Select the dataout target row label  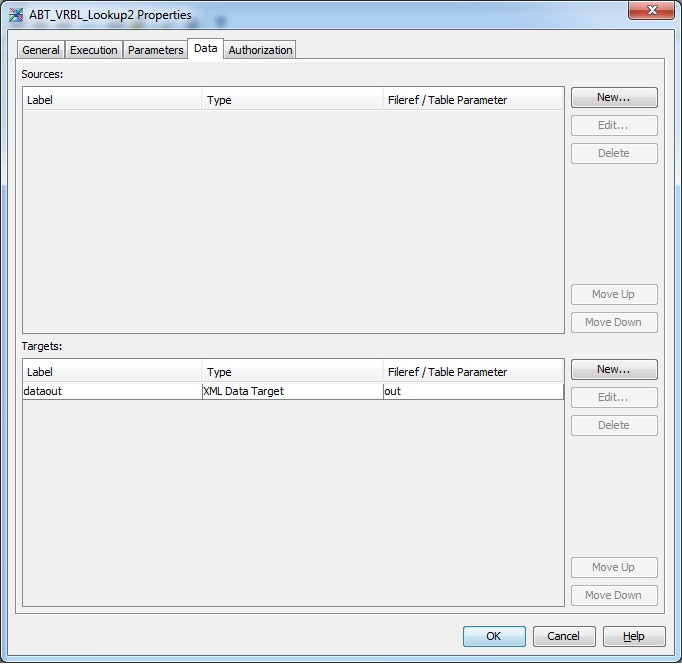112,391
